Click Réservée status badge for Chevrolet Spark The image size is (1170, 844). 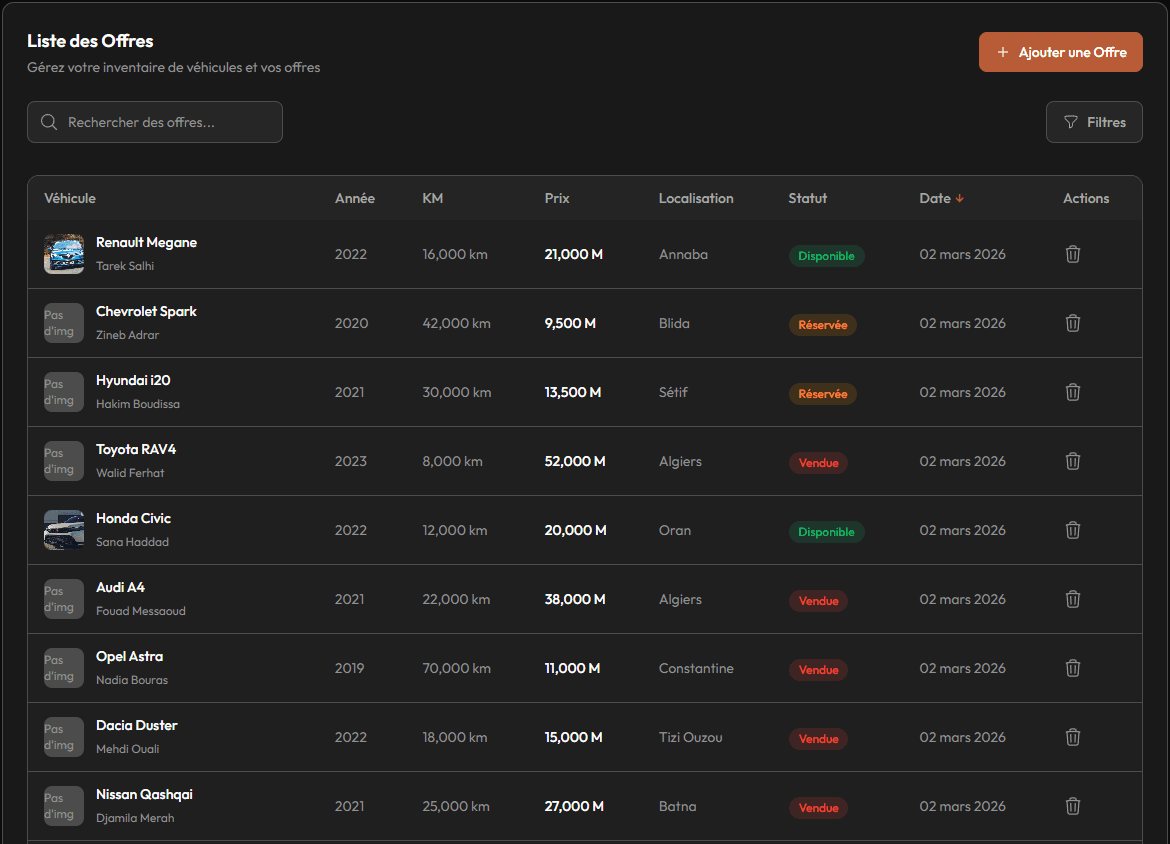(822, 325)
